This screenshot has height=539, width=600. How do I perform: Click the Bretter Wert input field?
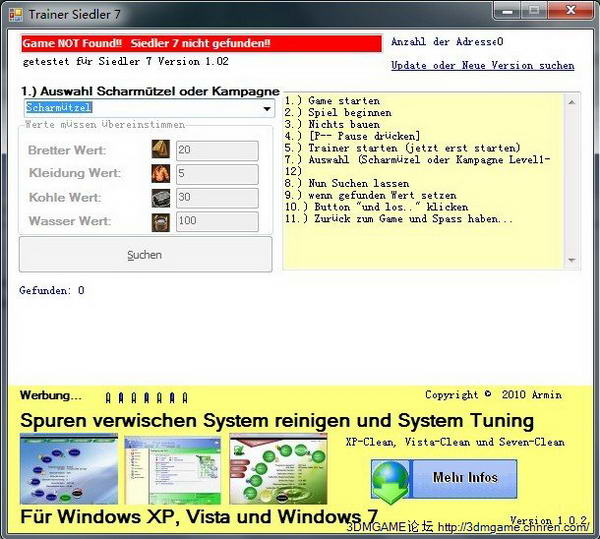(216, 150)
